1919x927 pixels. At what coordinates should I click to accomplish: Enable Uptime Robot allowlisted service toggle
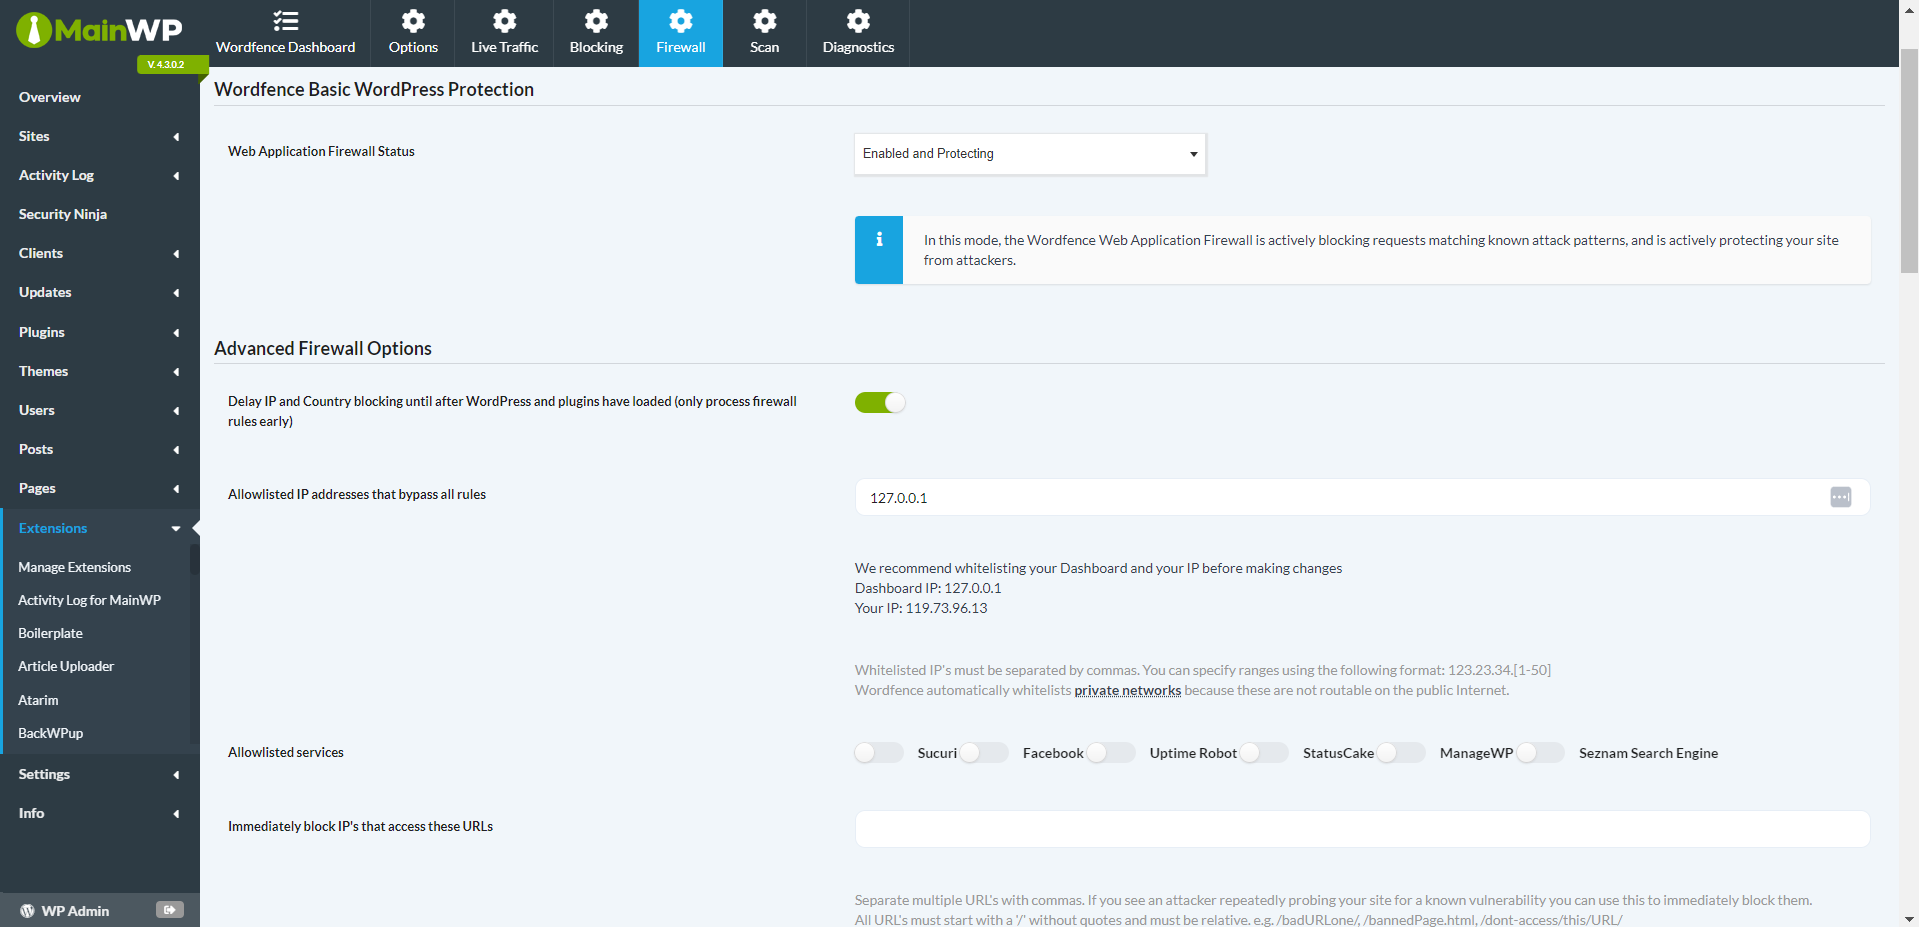tap(1112, 753)
